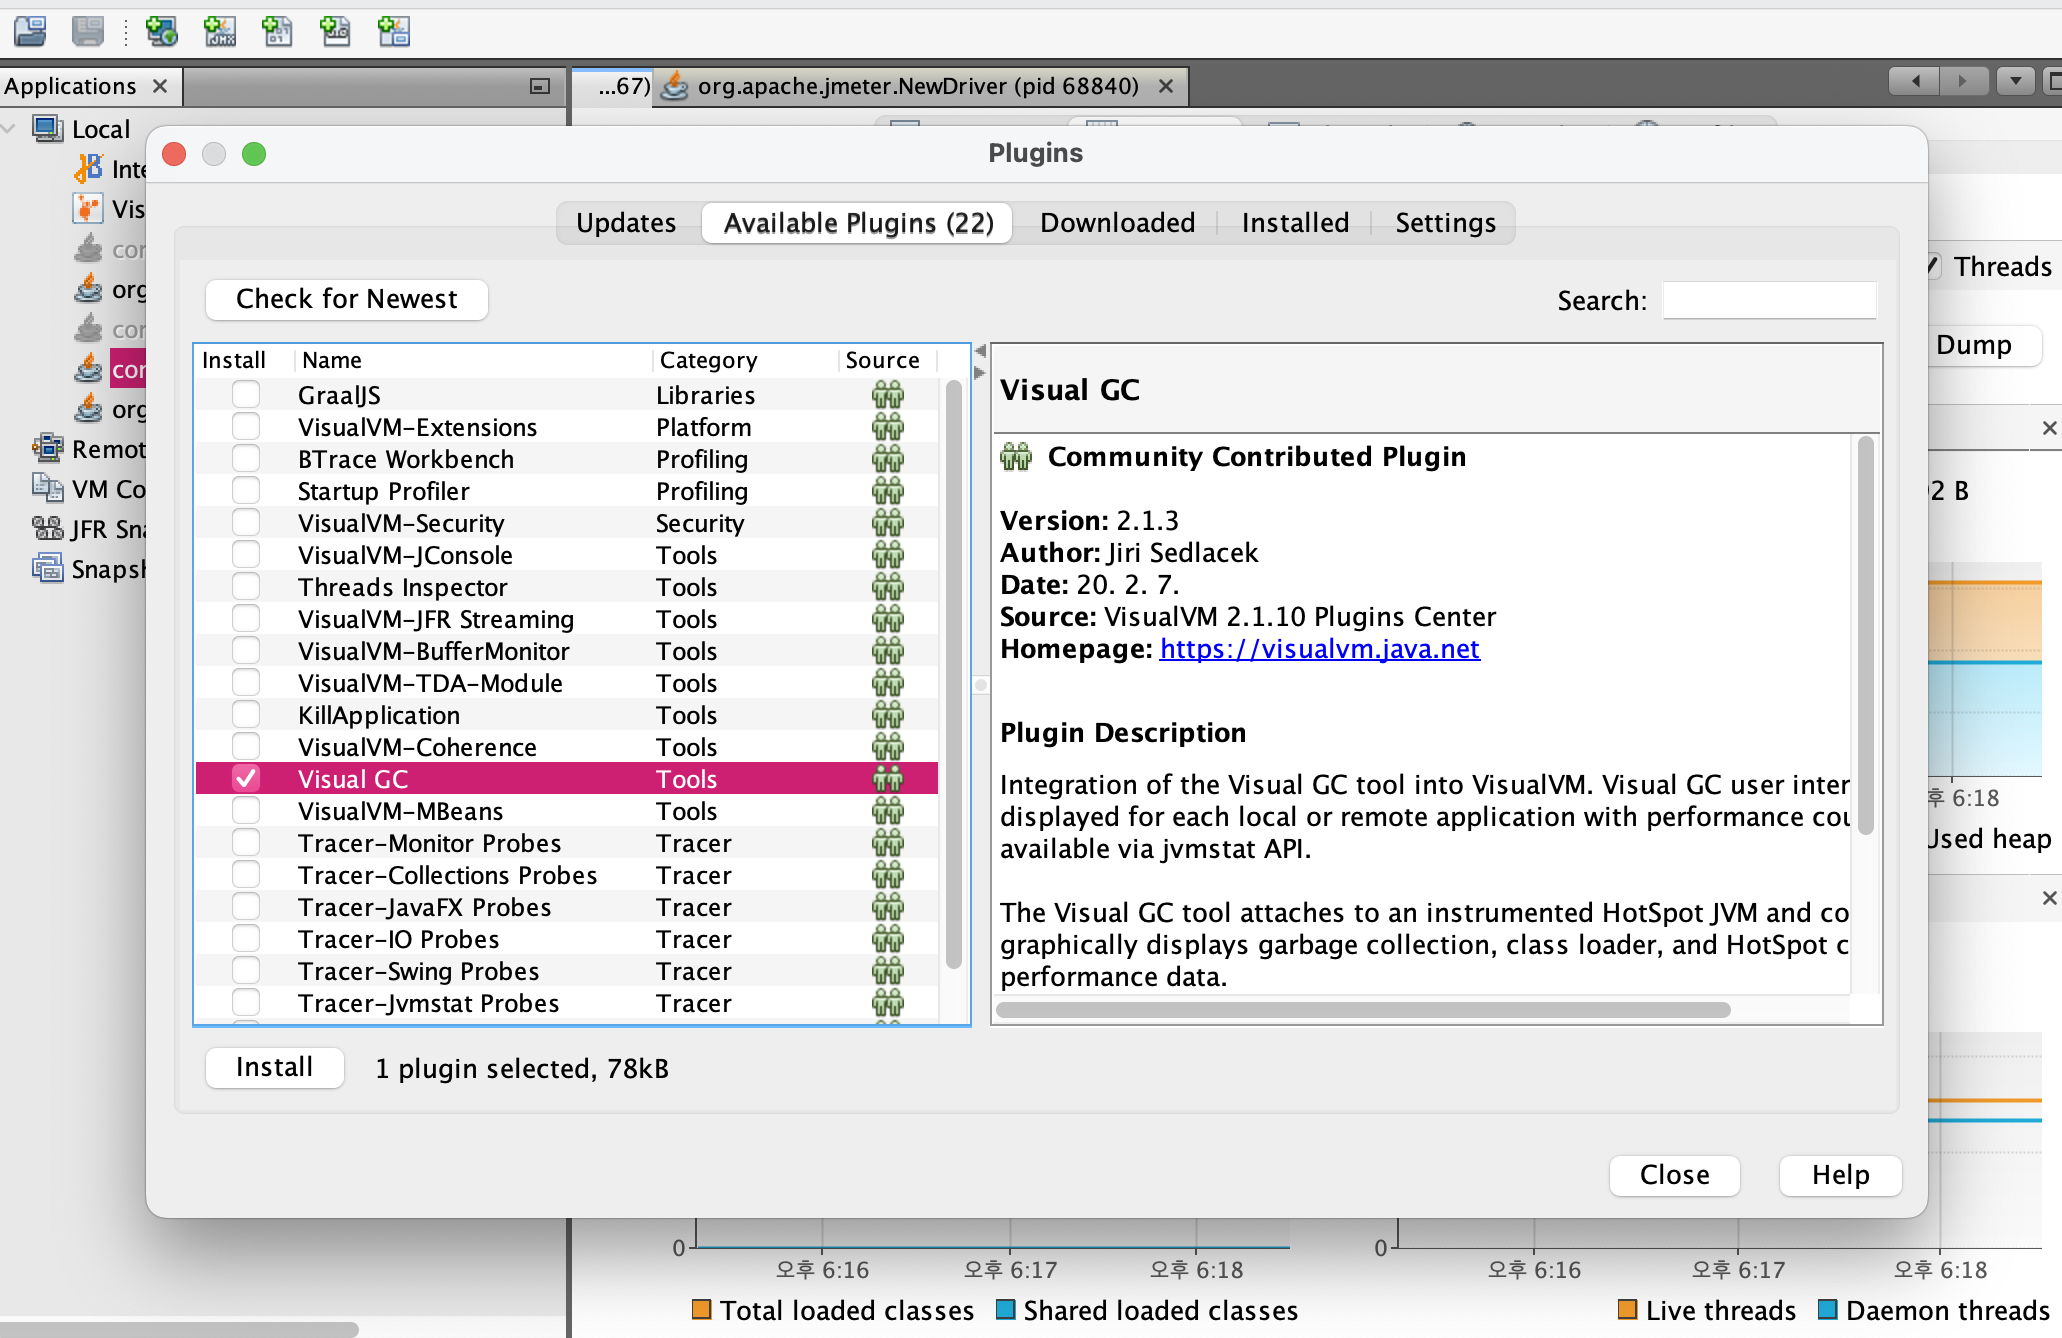Image resolution: width=2062 pixels, height=1338 pixels.
Task: Open the visualvm.java.net homepage link
Action: pos(1319,649)
